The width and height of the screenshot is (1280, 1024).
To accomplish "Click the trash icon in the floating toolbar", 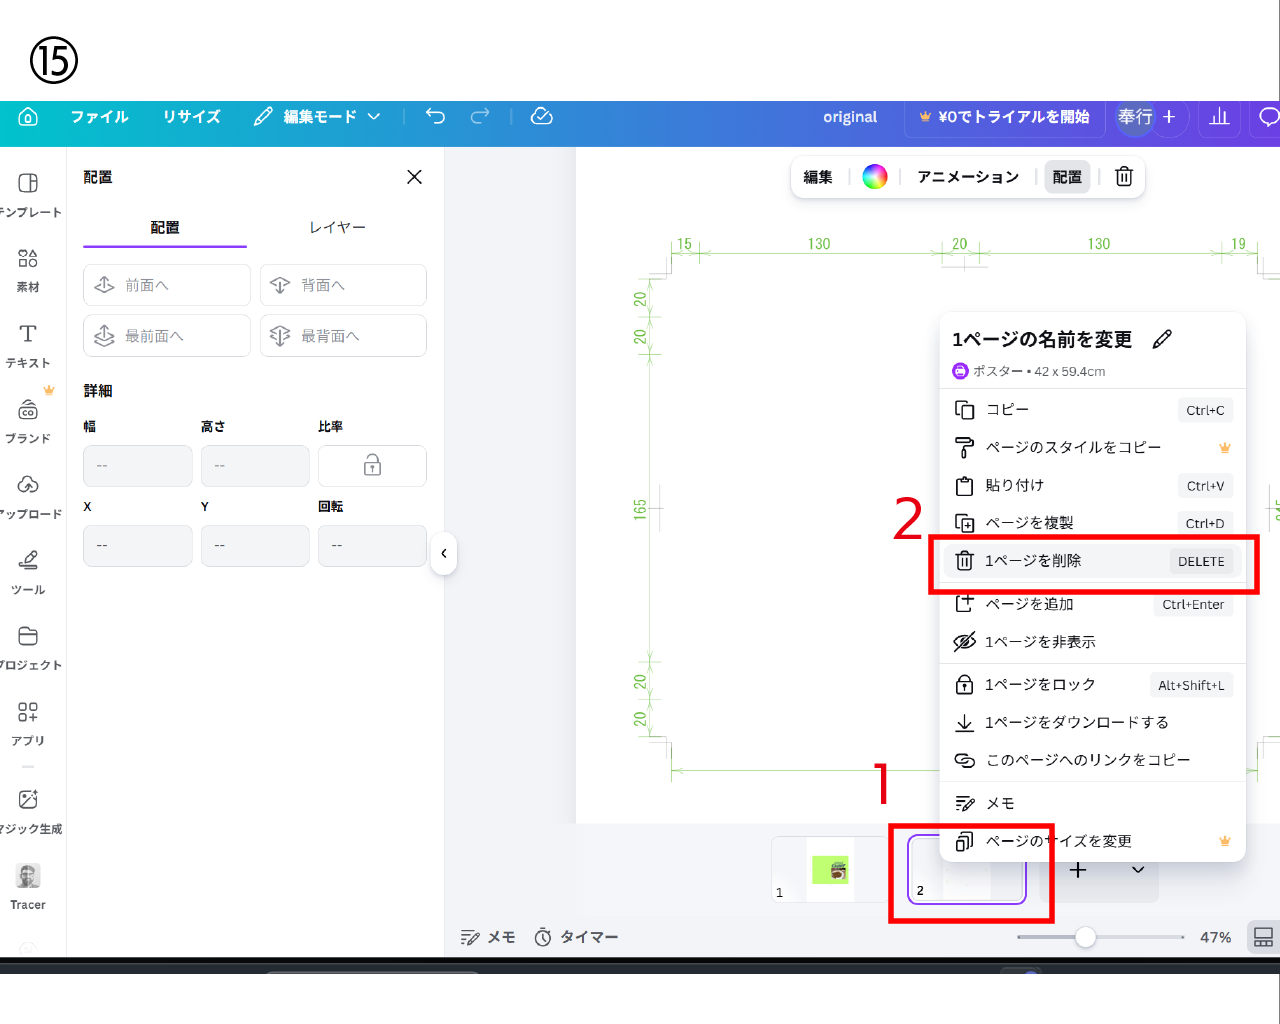I will pos(1124,177).
